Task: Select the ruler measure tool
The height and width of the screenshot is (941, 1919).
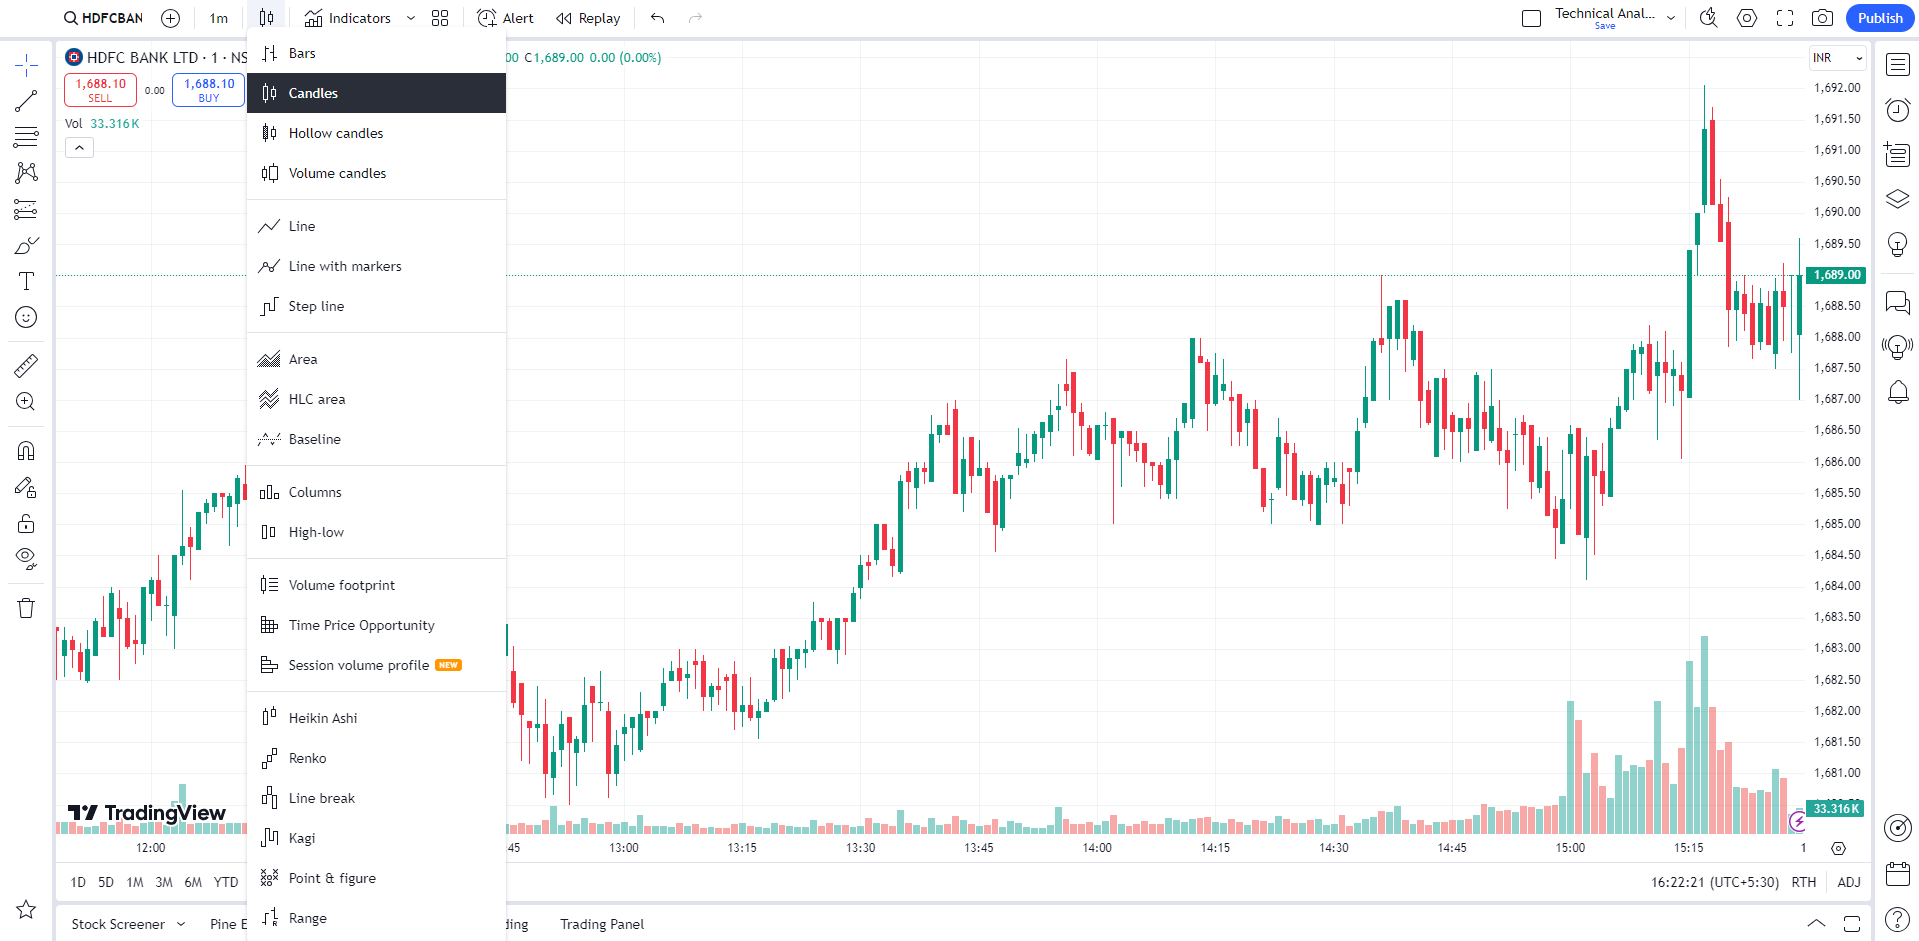Action: click(x=26, y=366)
